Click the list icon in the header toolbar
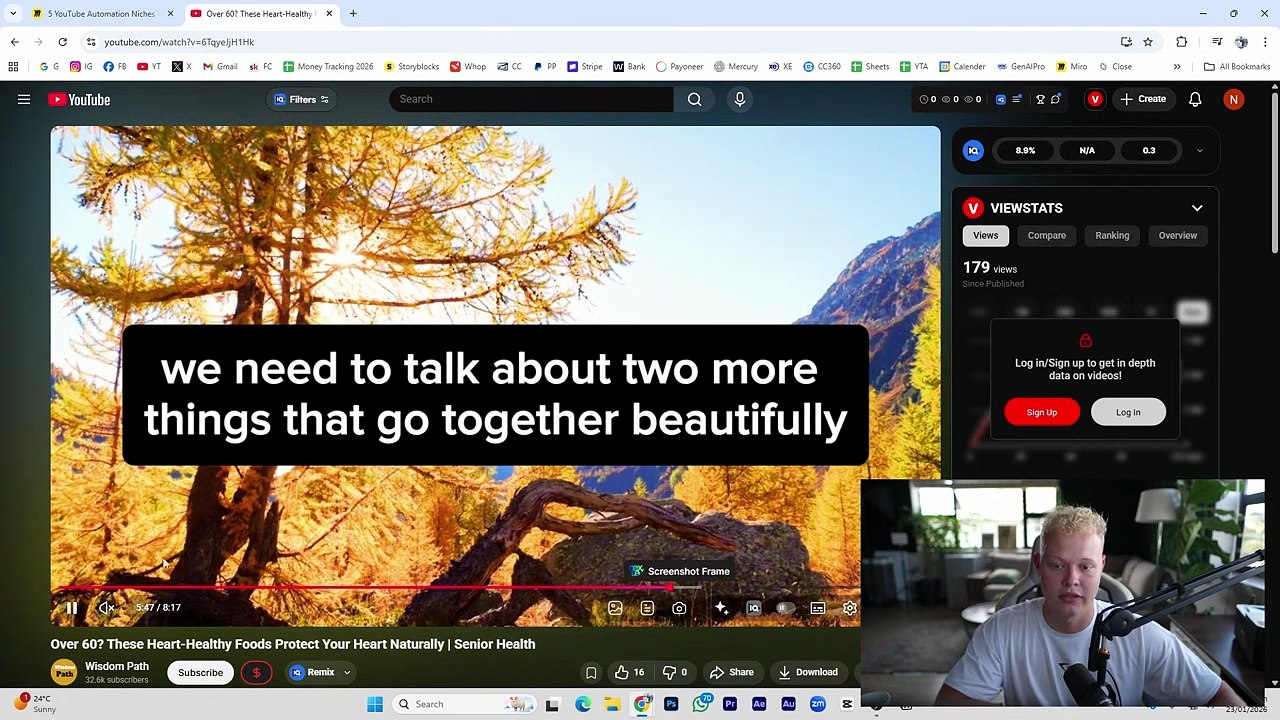Screen dimensions: 1280x720 point(1017,99)
